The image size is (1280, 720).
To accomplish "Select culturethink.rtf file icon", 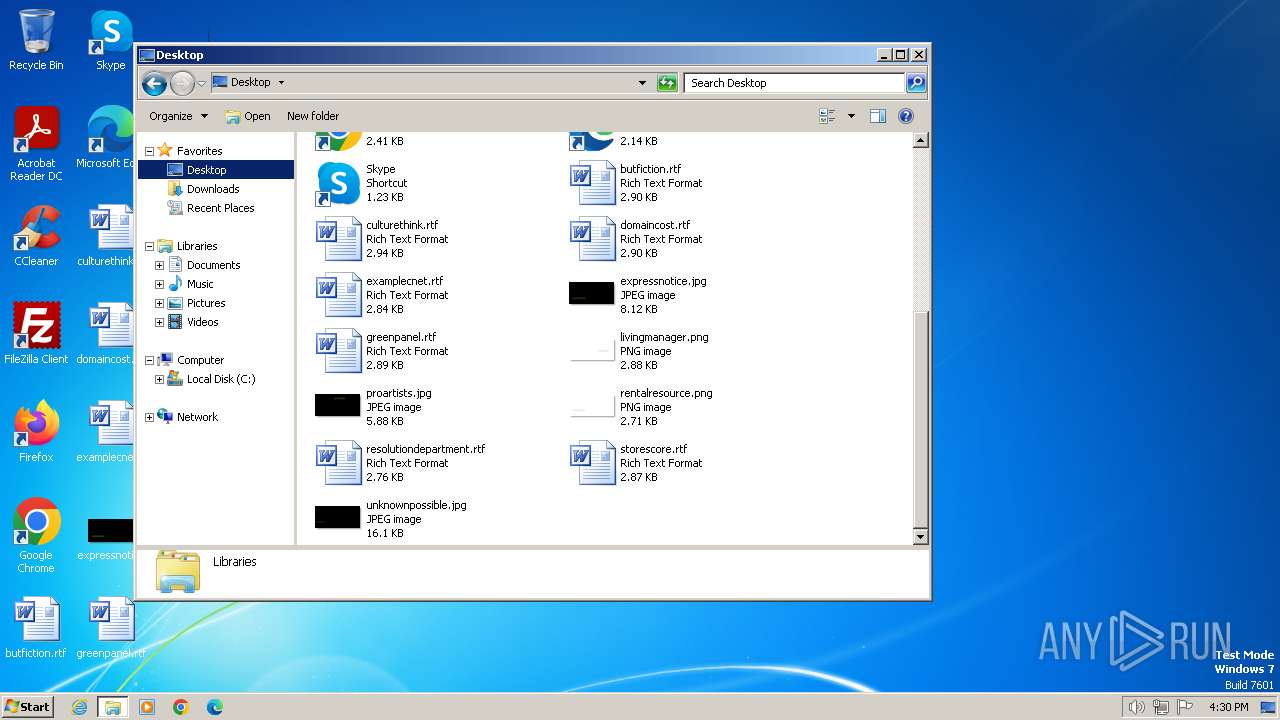I will 338,239.
